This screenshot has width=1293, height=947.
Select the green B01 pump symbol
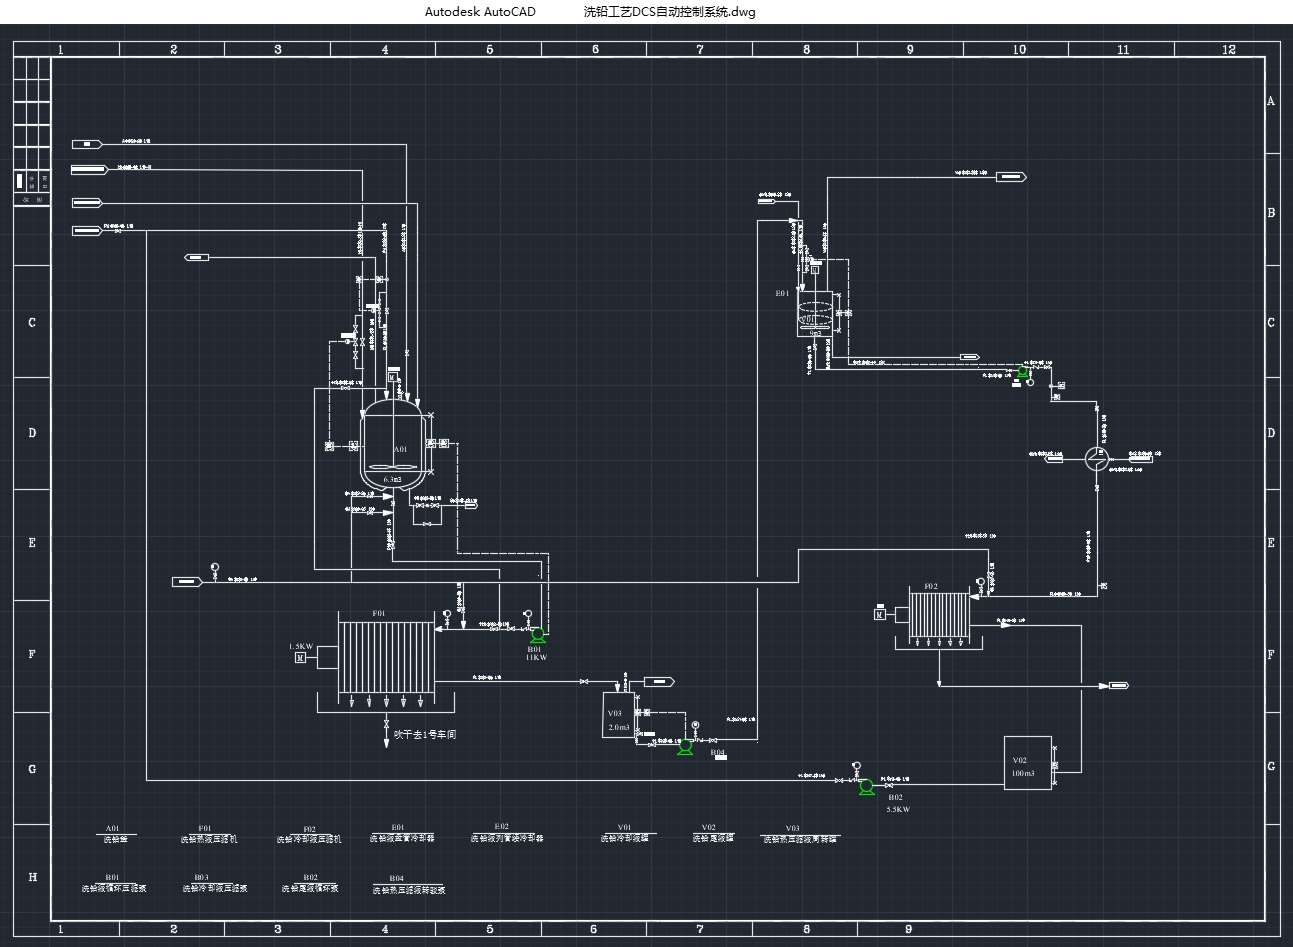[537, 634]
